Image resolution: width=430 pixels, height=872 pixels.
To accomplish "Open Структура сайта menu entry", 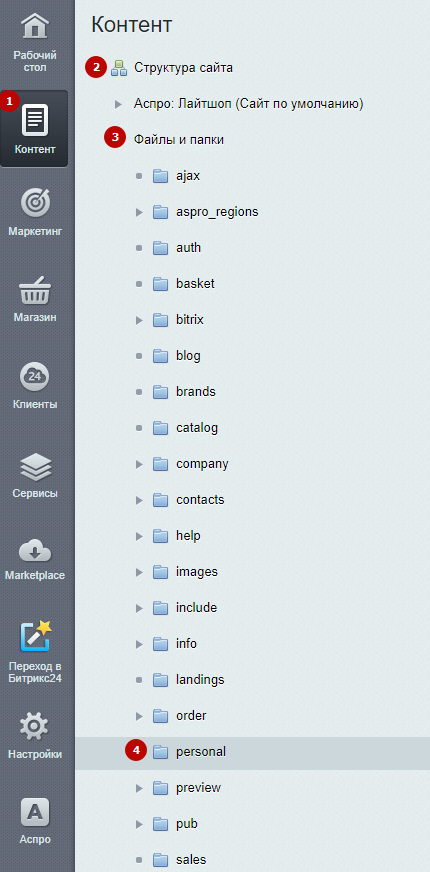I will tap(183, 68).
